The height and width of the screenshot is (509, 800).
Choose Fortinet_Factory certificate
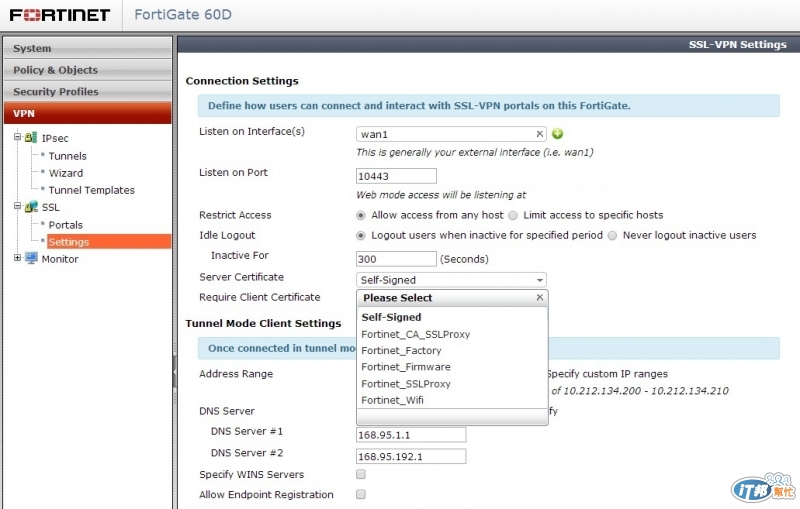(401, 351)
